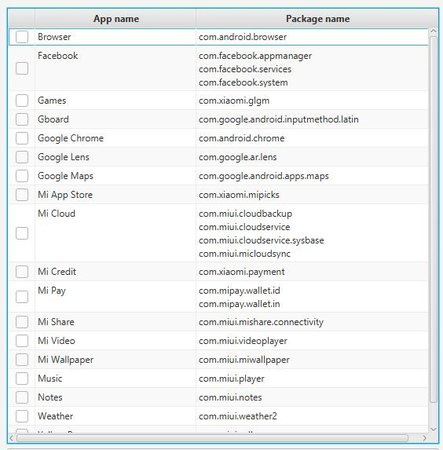Click the Mi App Store name
443x450 pixels.
click(65, 195)
